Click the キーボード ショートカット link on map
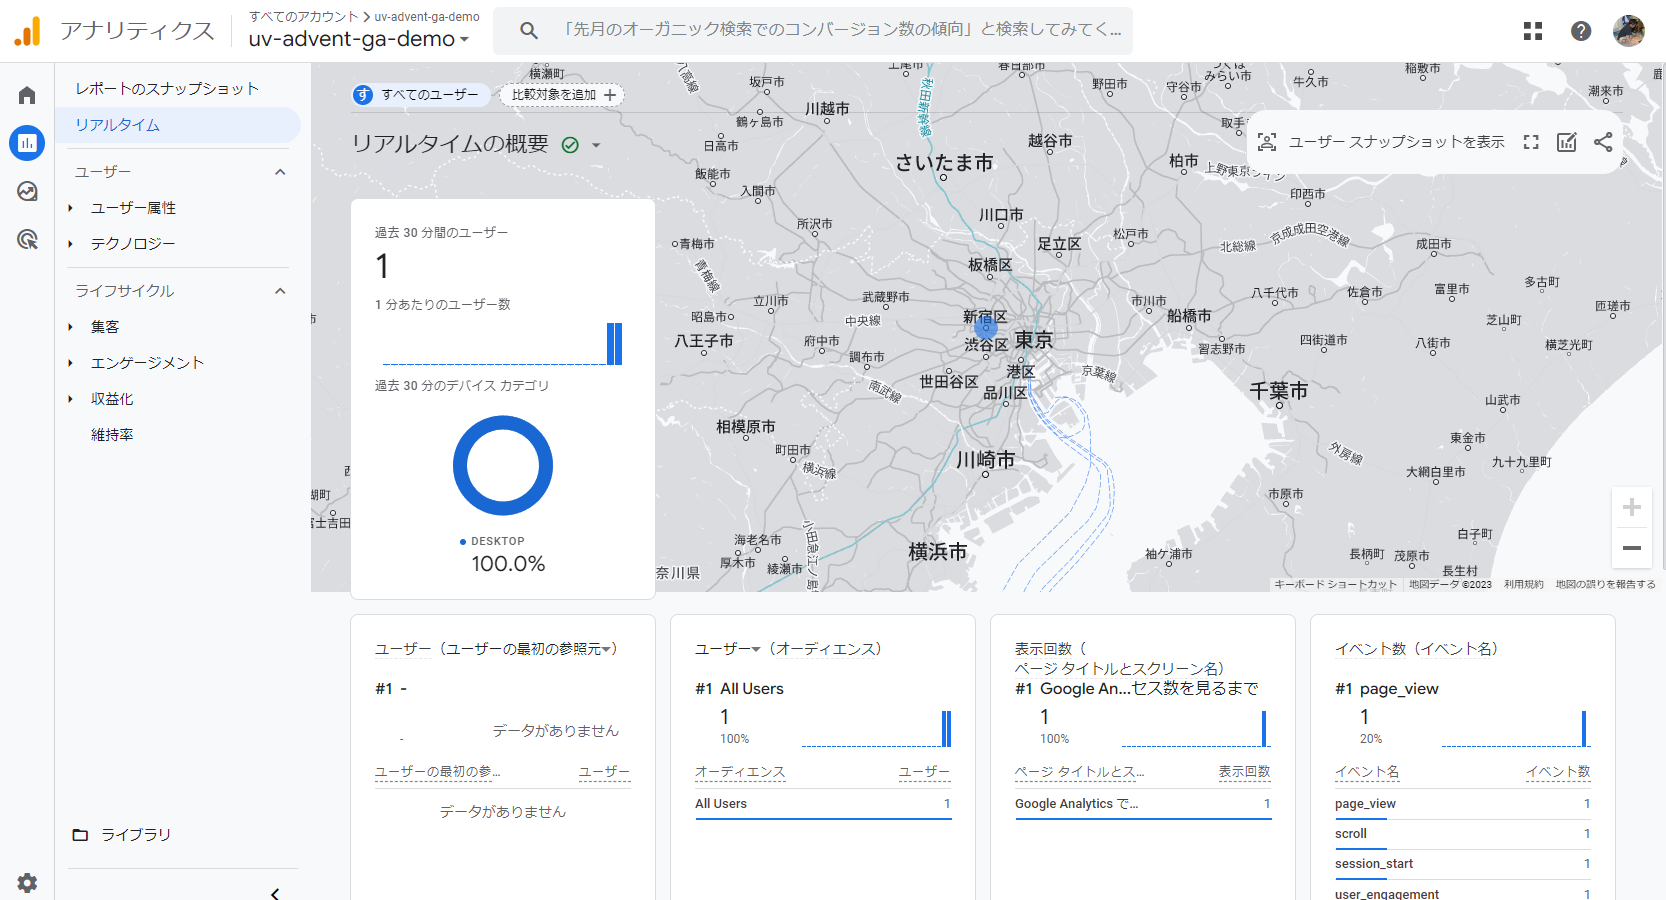 (x=1335, y=585)
